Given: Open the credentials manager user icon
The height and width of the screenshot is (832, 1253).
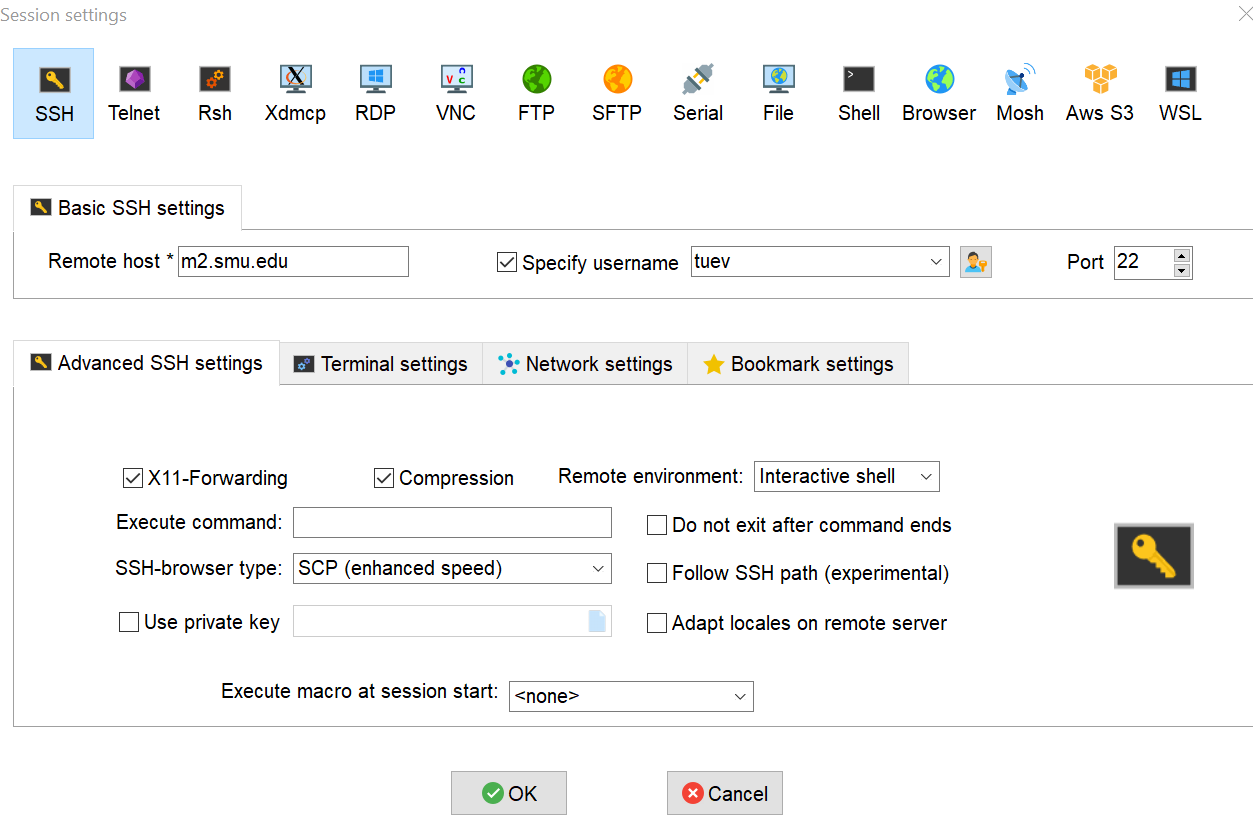Looking at the screenshot, I should pyautogui.click(x=976, y=262).
